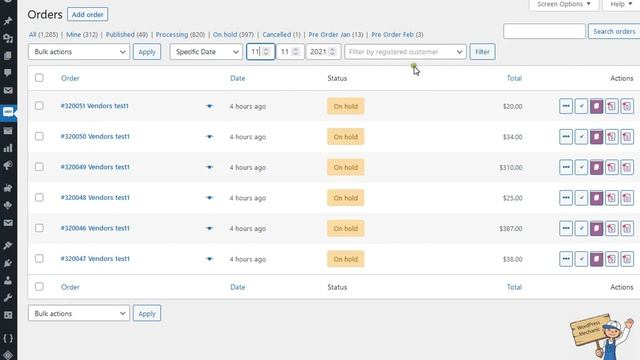
Task: Click stepper arrows on year 2021 field
Action: pyautogui.click(x=332, y=52)
